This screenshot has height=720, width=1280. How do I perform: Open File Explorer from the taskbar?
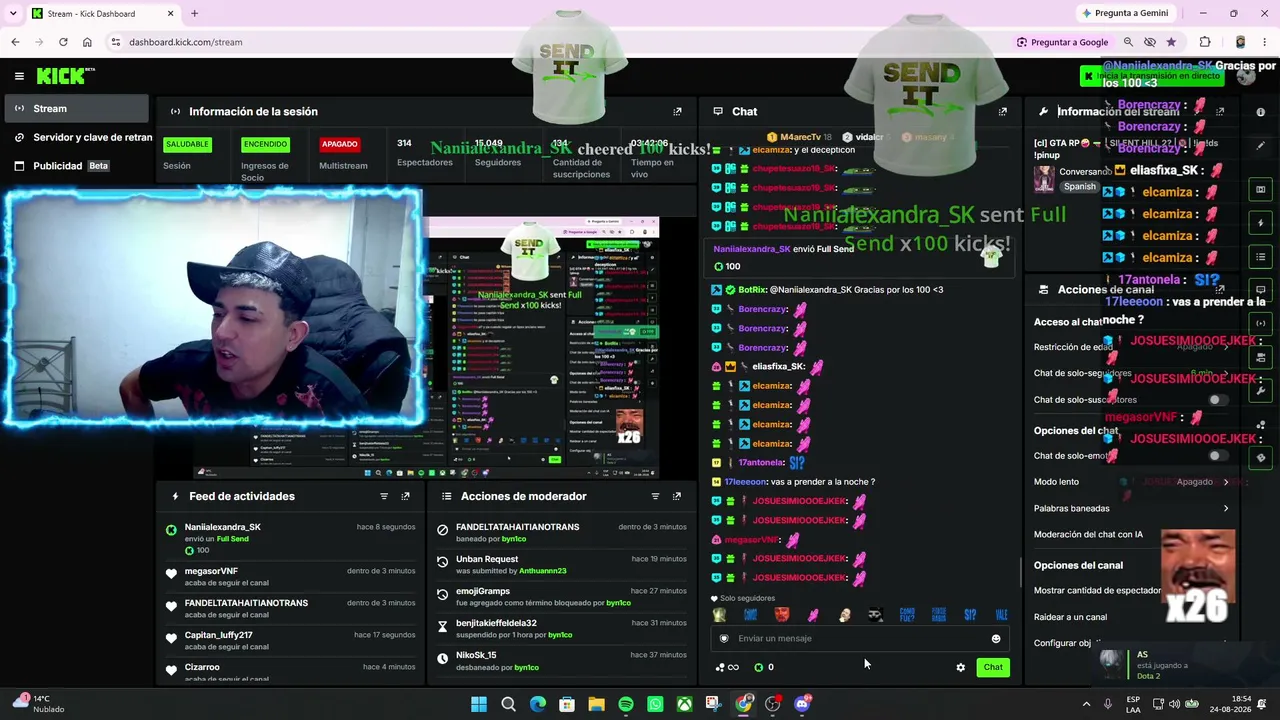pos(596,704)
